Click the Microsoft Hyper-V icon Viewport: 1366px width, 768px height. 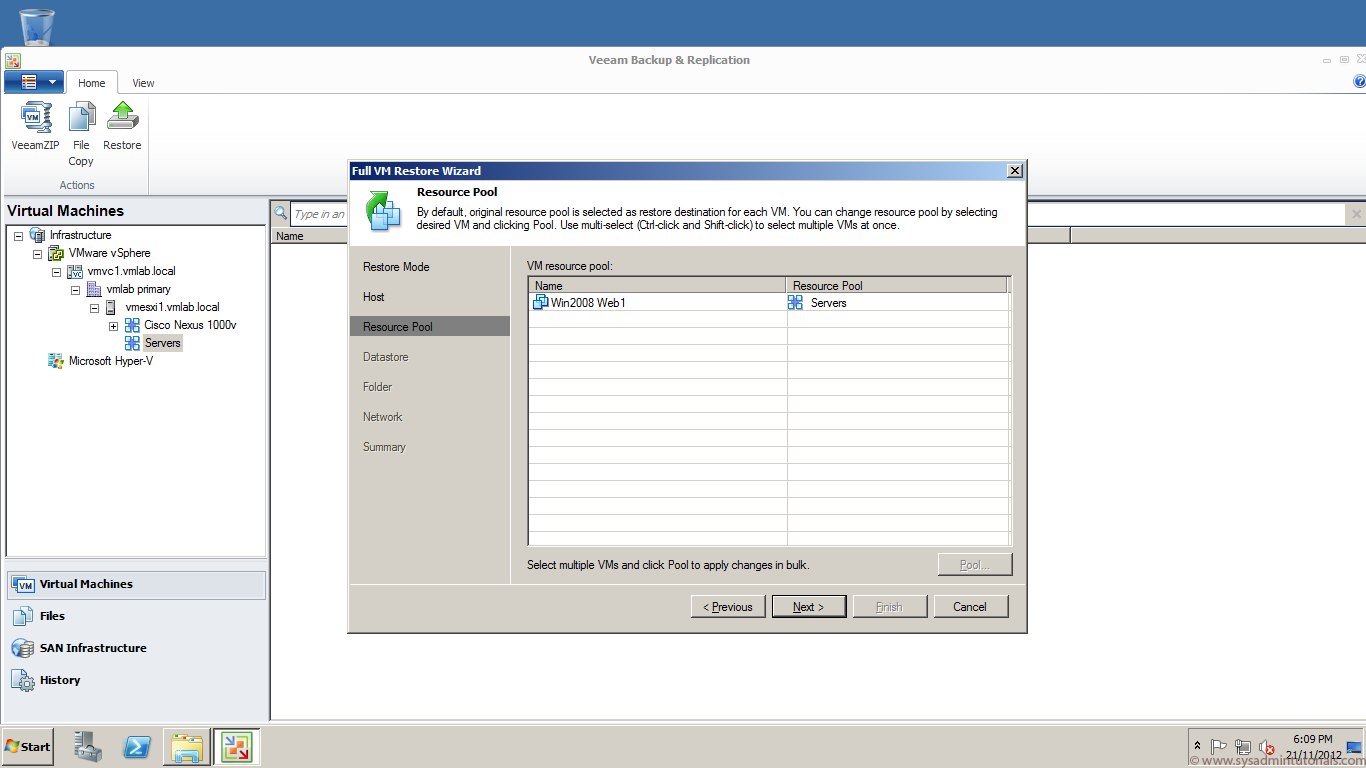(56, 361)
